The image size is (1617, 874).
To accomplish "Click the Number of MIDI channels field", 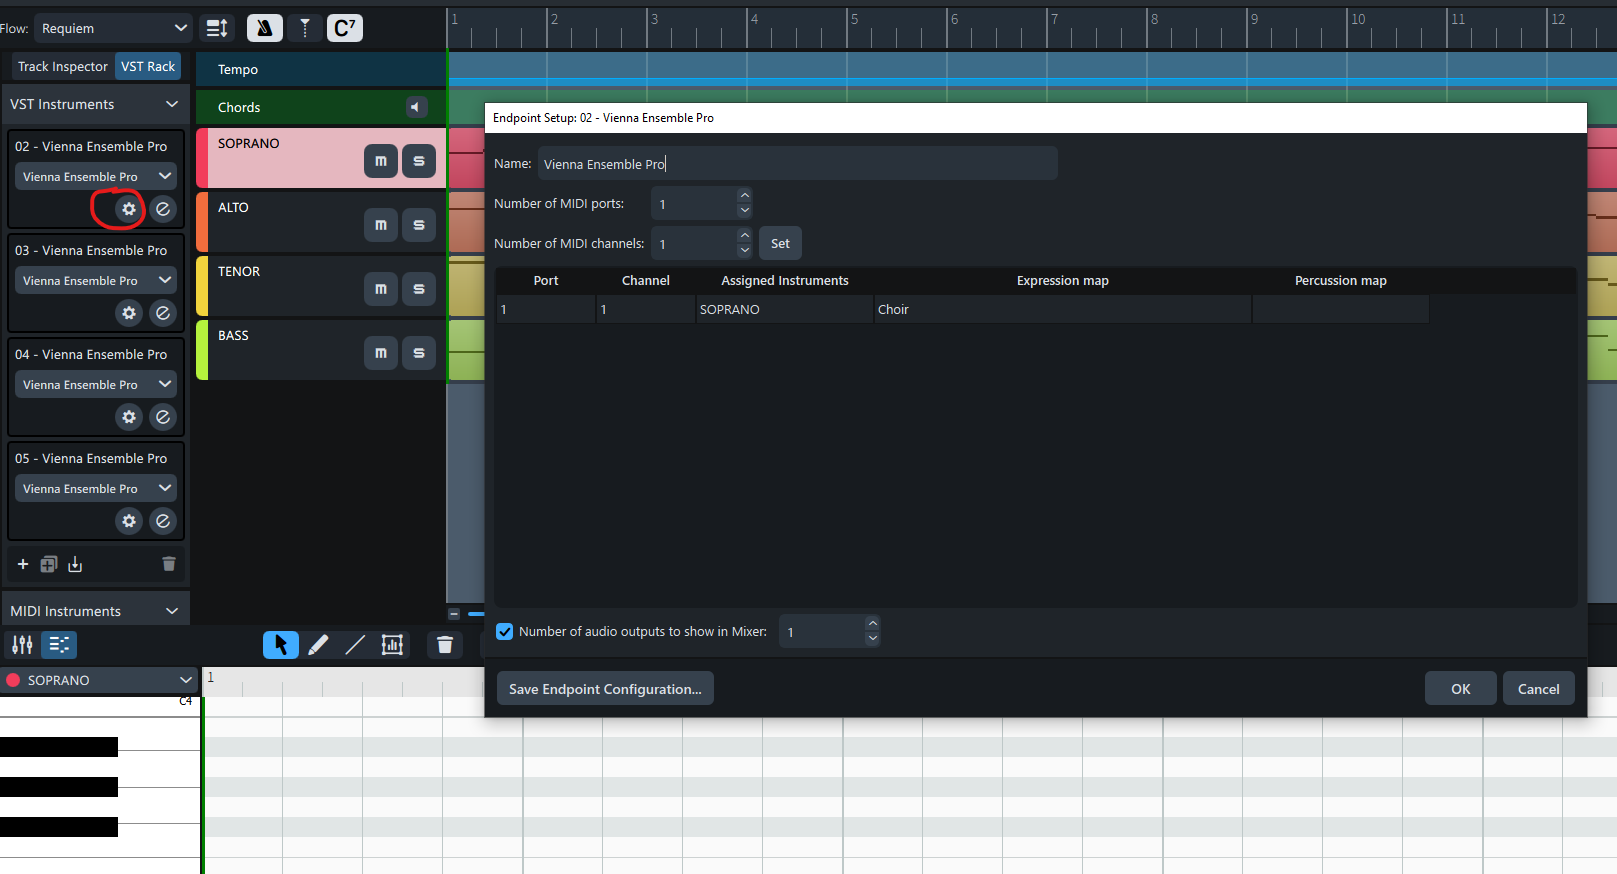I will (x=694, y=244).
